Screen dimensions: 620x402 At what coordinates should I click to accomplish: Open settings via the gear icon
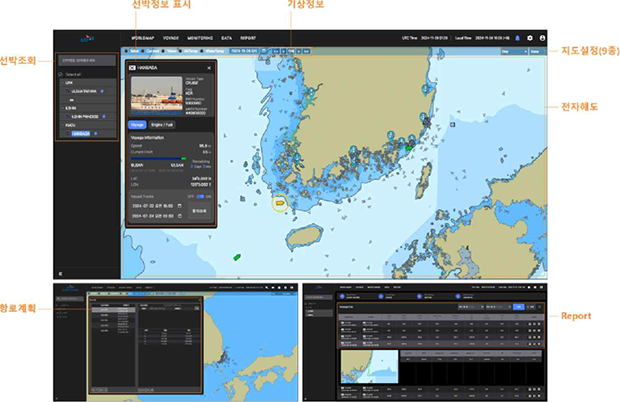click(529, 38)
